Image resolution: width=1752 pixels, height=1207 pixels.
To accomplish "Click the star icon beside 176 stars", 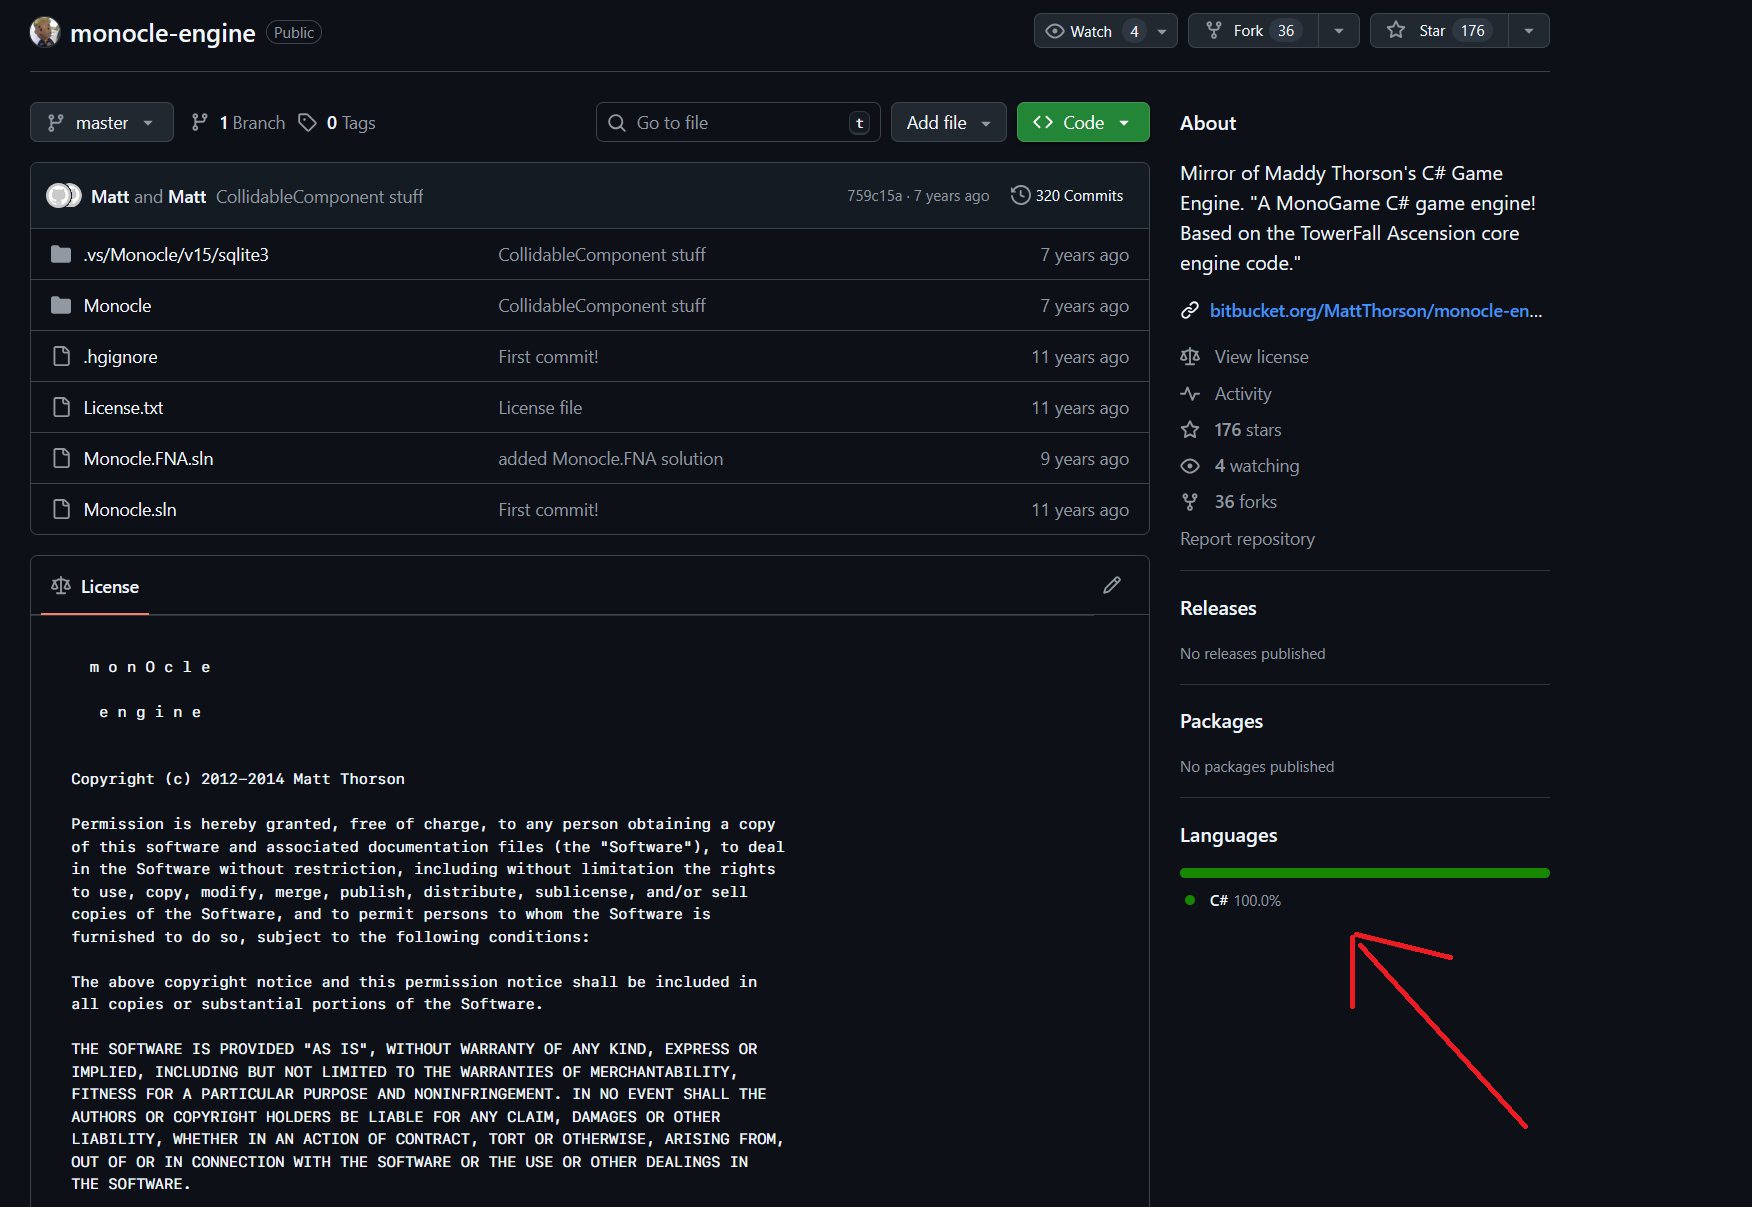I will click(x=1190, y=430).
